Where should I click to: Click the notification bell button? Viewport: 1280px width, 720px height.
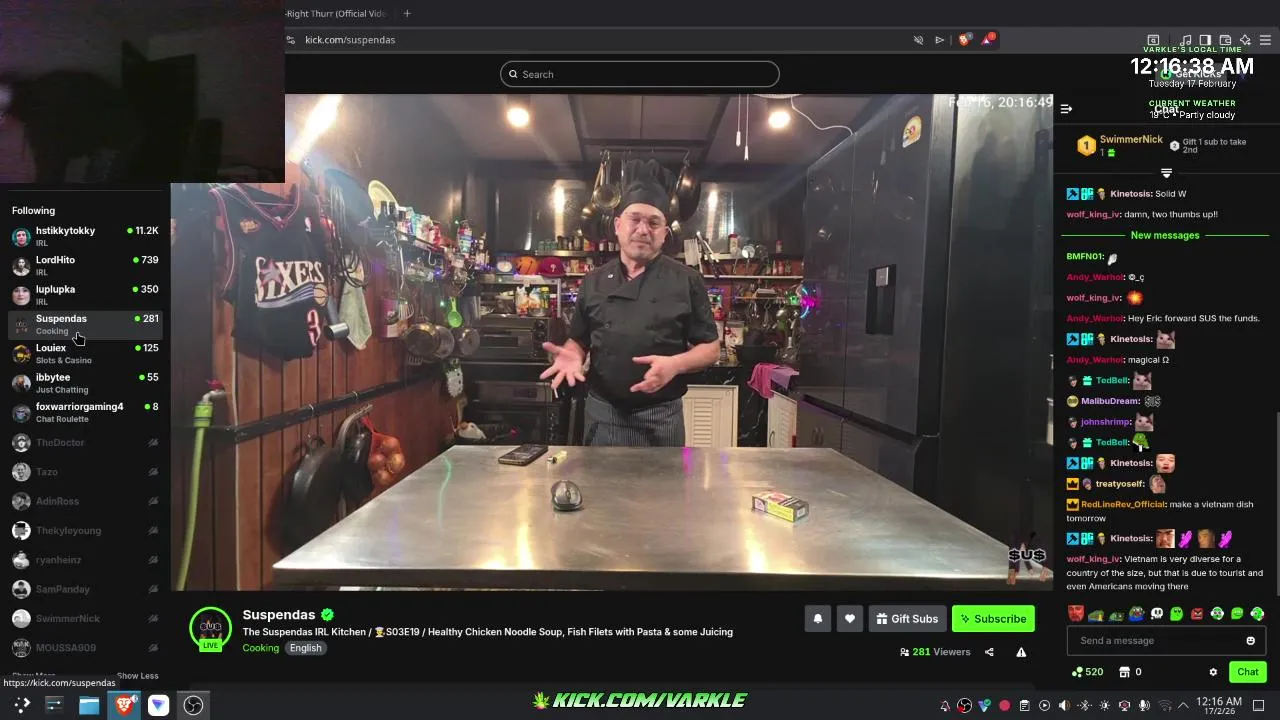(x=817, y=619)
